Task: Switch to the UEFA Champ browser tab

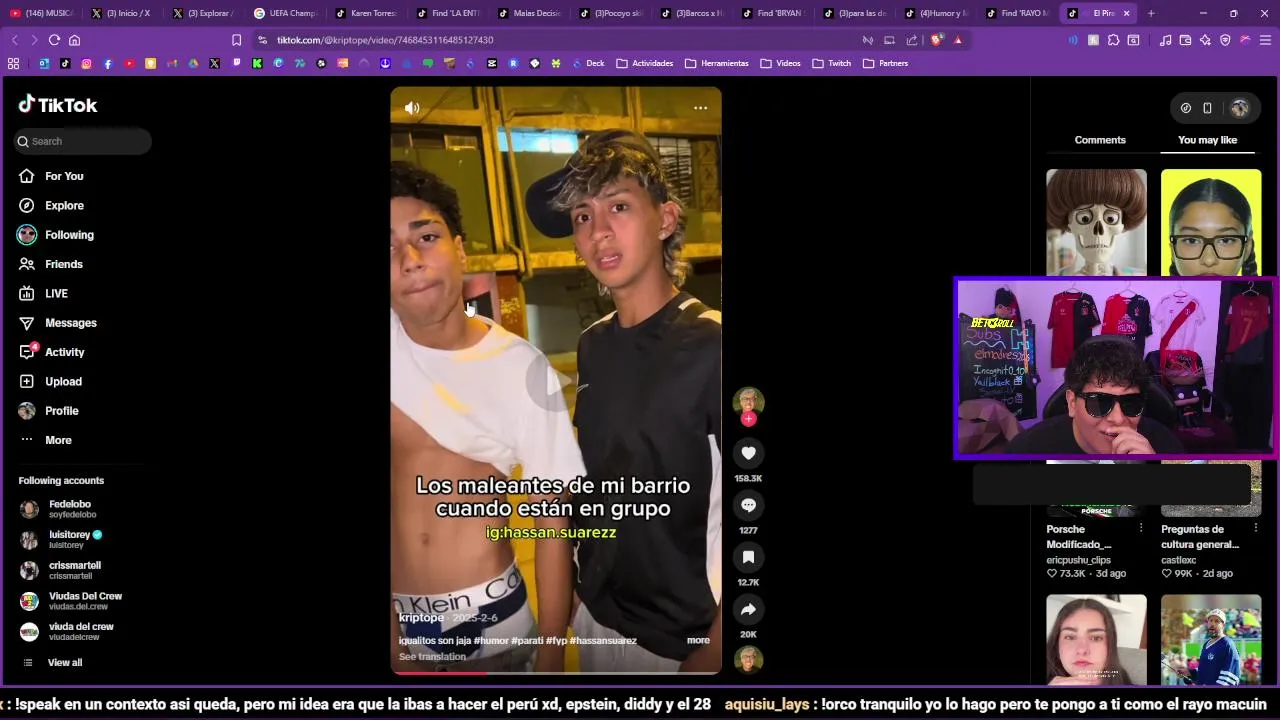Action: click(286, 13)
